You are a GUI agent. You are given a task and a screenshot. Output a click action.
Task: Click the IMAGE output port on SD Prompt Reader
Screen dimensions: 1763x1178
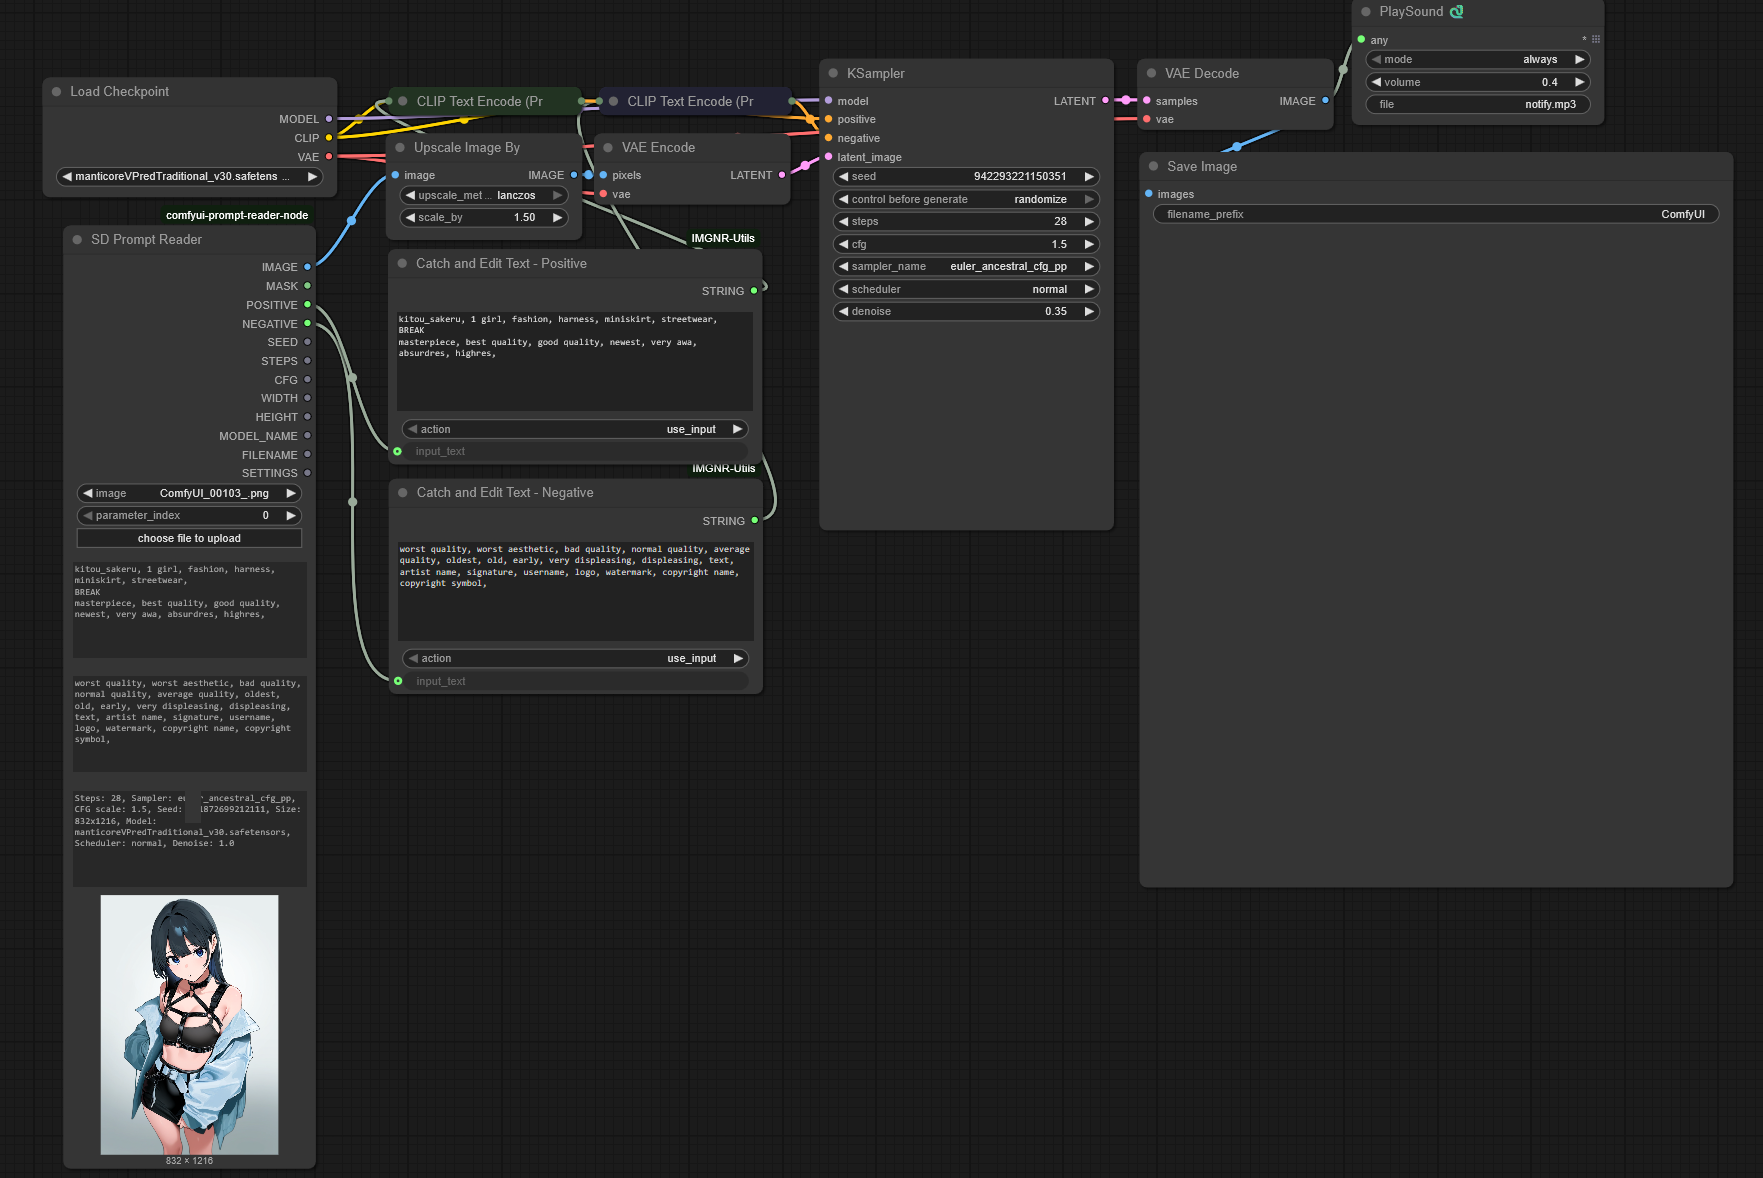pyautogui.click(x=307, y=267)
